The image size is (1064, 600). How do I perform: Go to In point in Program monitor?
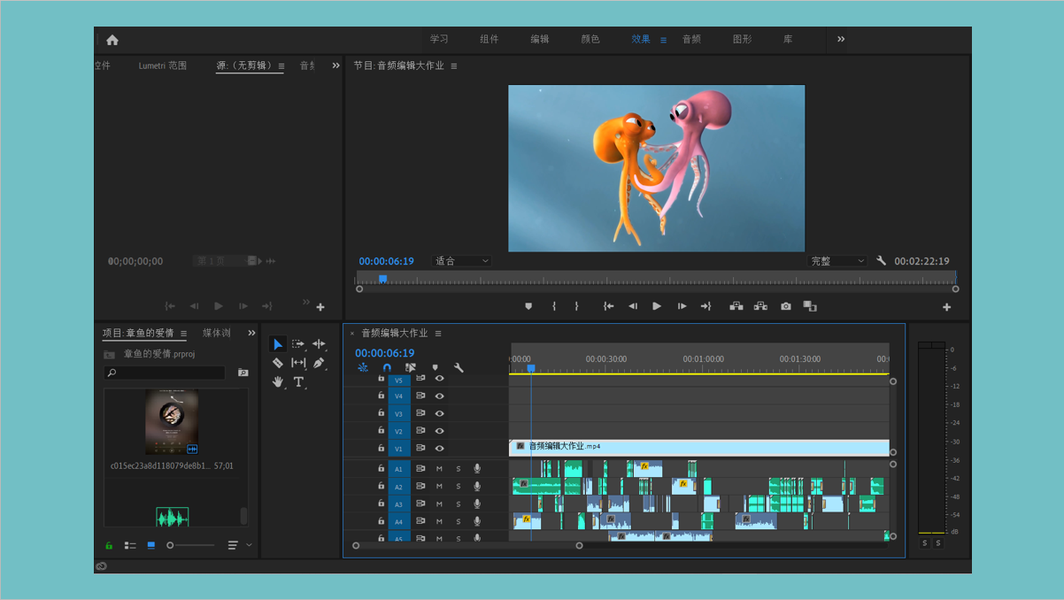coord(609,307)
